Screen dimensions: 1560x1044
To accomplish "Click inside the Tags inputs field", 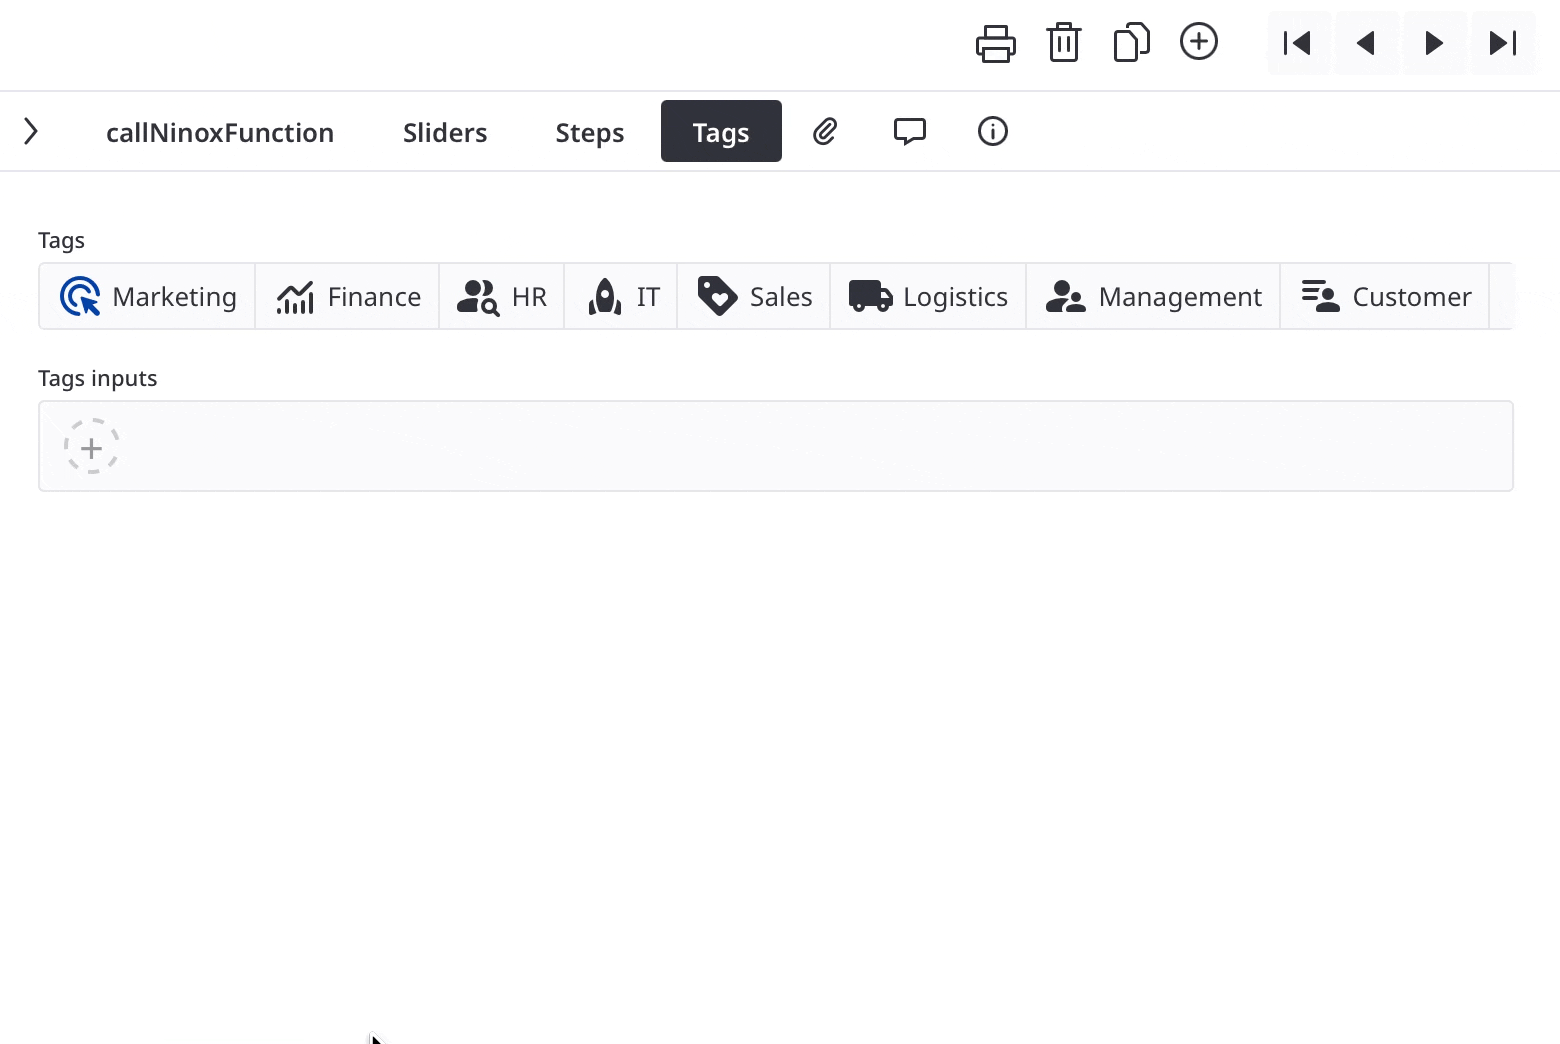I will [x=776, y=446].
